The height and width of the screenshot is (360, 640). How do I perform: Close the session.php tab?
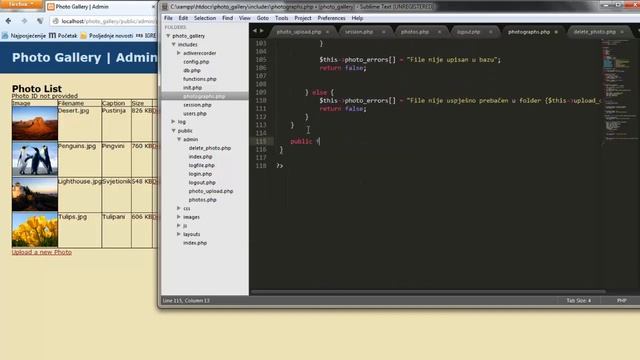(383, 32)
